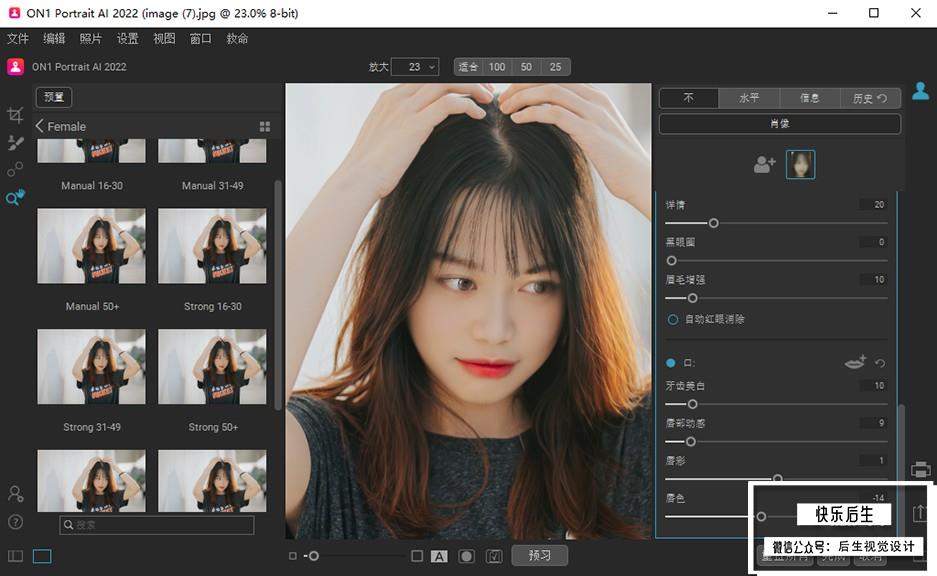Click the square icon before the A icon
The height and width of the screenshot is (576, 937).
tap(417, 556)
